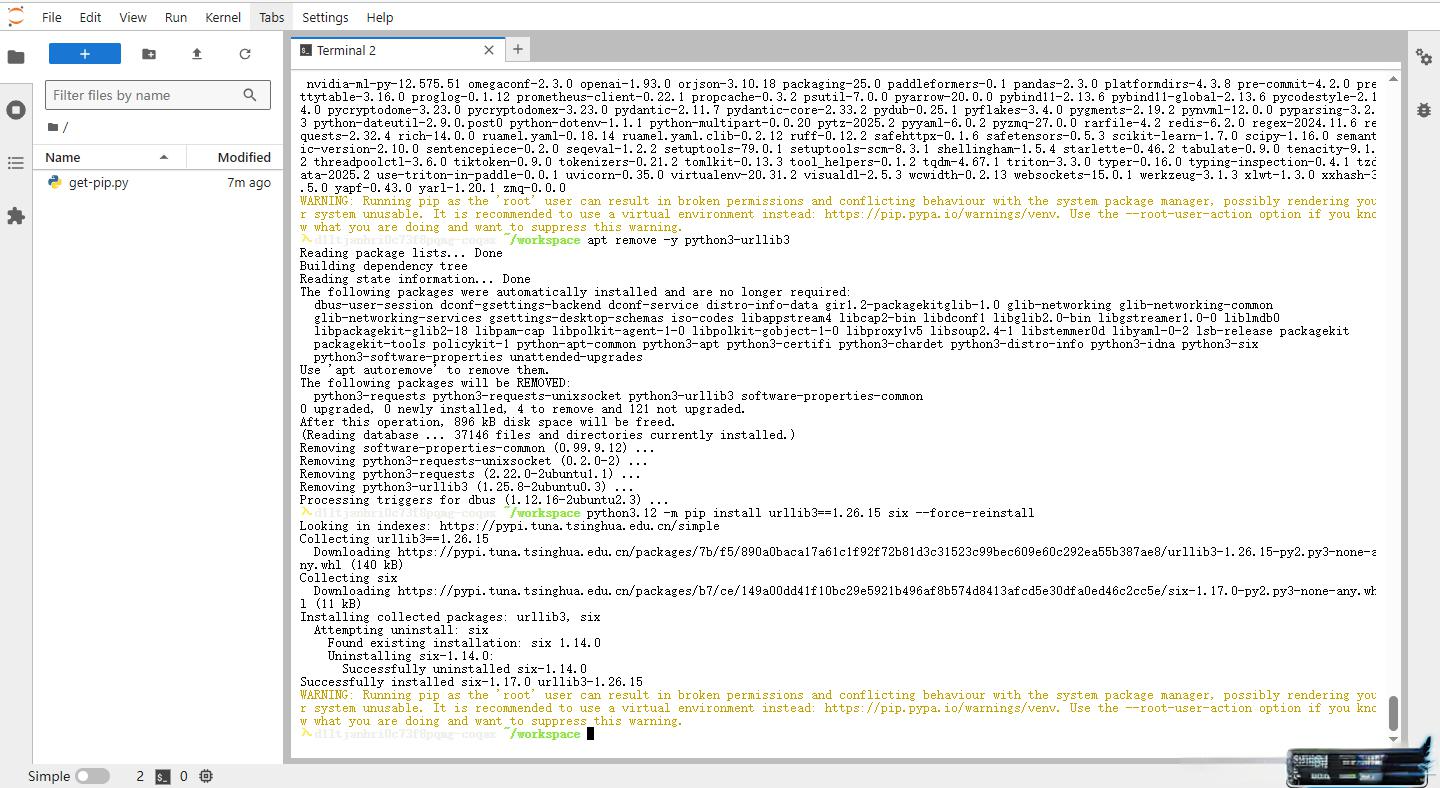The height and width of the screenshot is (788, 1440).
Task: Click the Filter files by name field
Action: pos(145,95)
